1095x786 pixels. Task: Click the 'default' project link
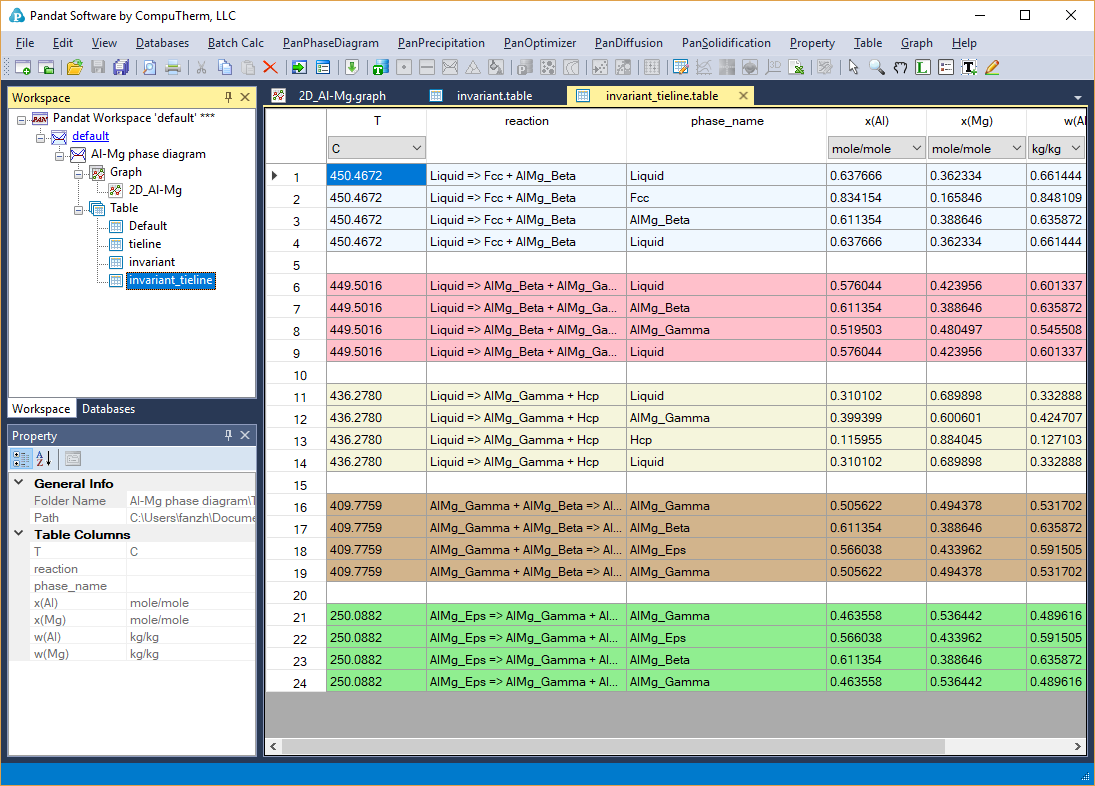click(x=90, y=136)
